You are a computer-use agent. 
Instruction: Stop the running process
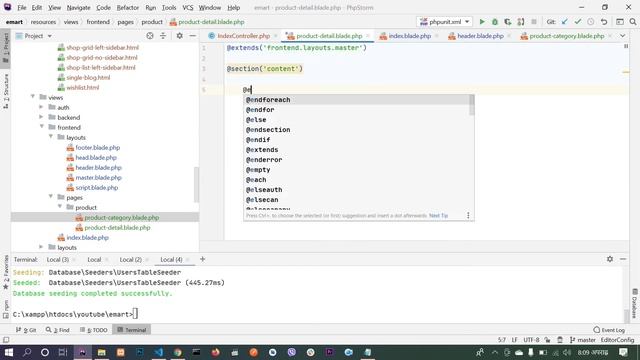533,22
